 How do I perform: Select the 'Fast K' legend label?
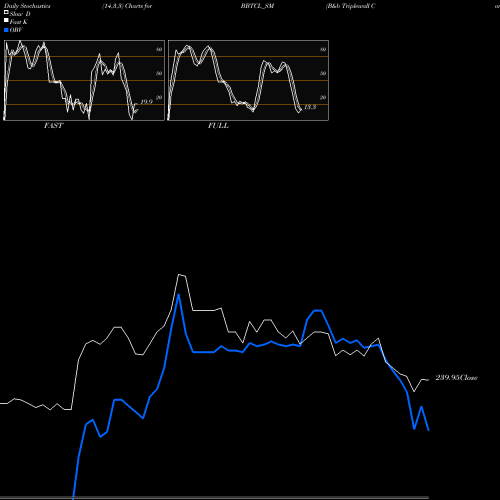tap(19, 22)
